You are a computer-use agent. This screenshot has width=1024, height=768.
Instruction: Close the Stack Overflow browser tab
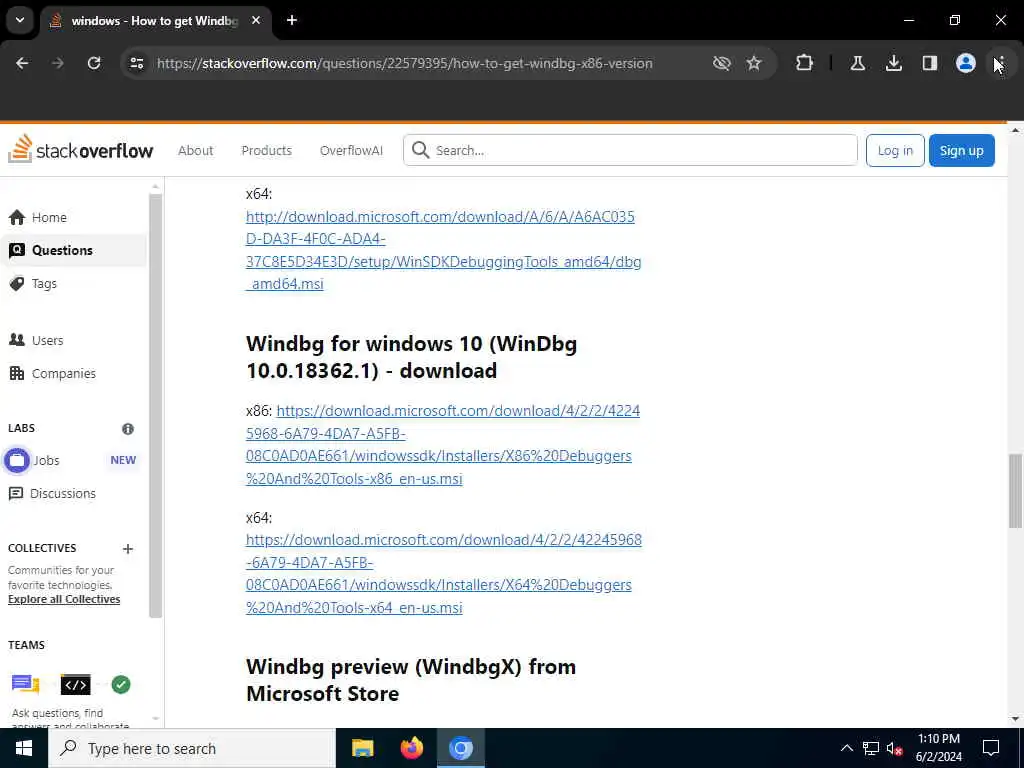pos(256,20)
